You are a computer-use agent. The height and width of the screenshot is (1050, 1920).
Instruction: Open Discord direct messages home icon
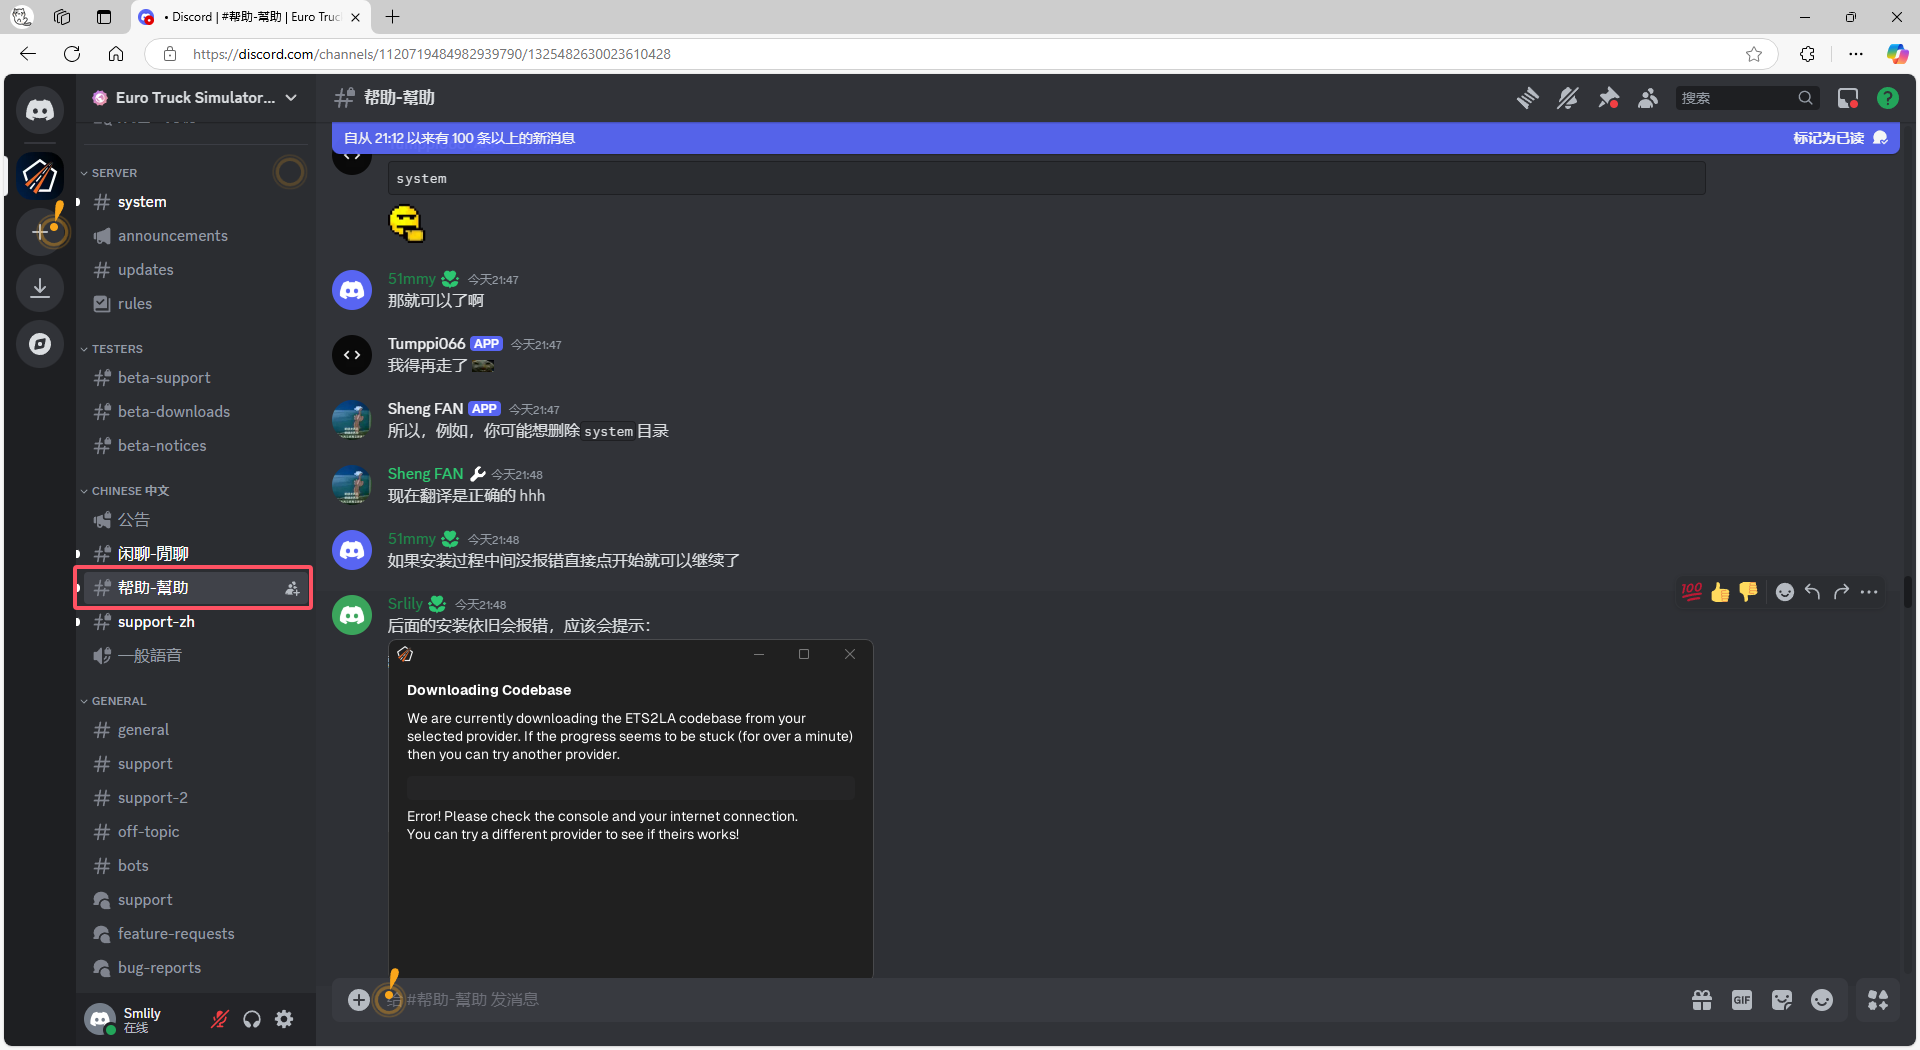(x=40, y=110)
